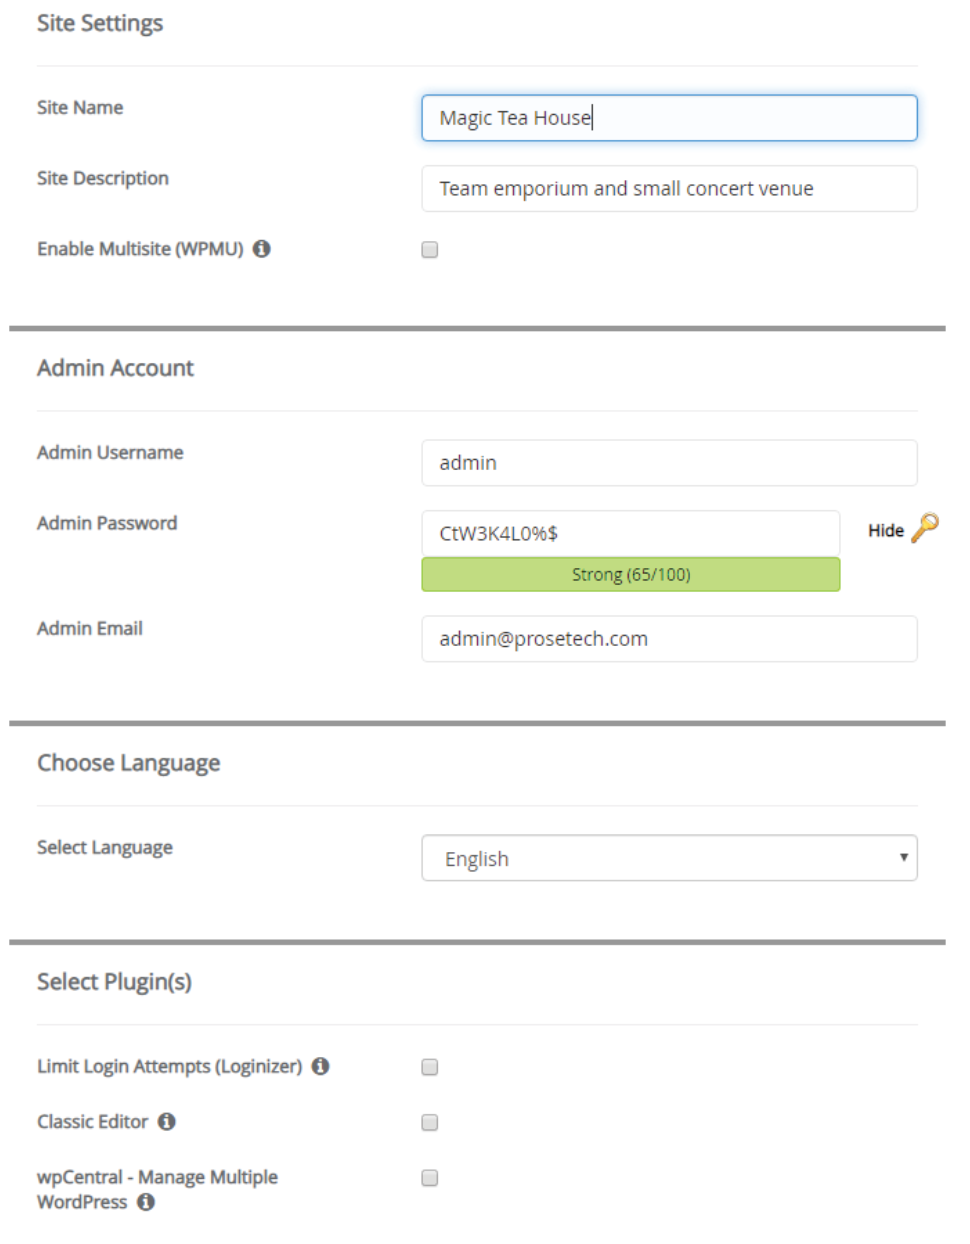
Task: Click inside the Admin Password field
Action: 630,533
